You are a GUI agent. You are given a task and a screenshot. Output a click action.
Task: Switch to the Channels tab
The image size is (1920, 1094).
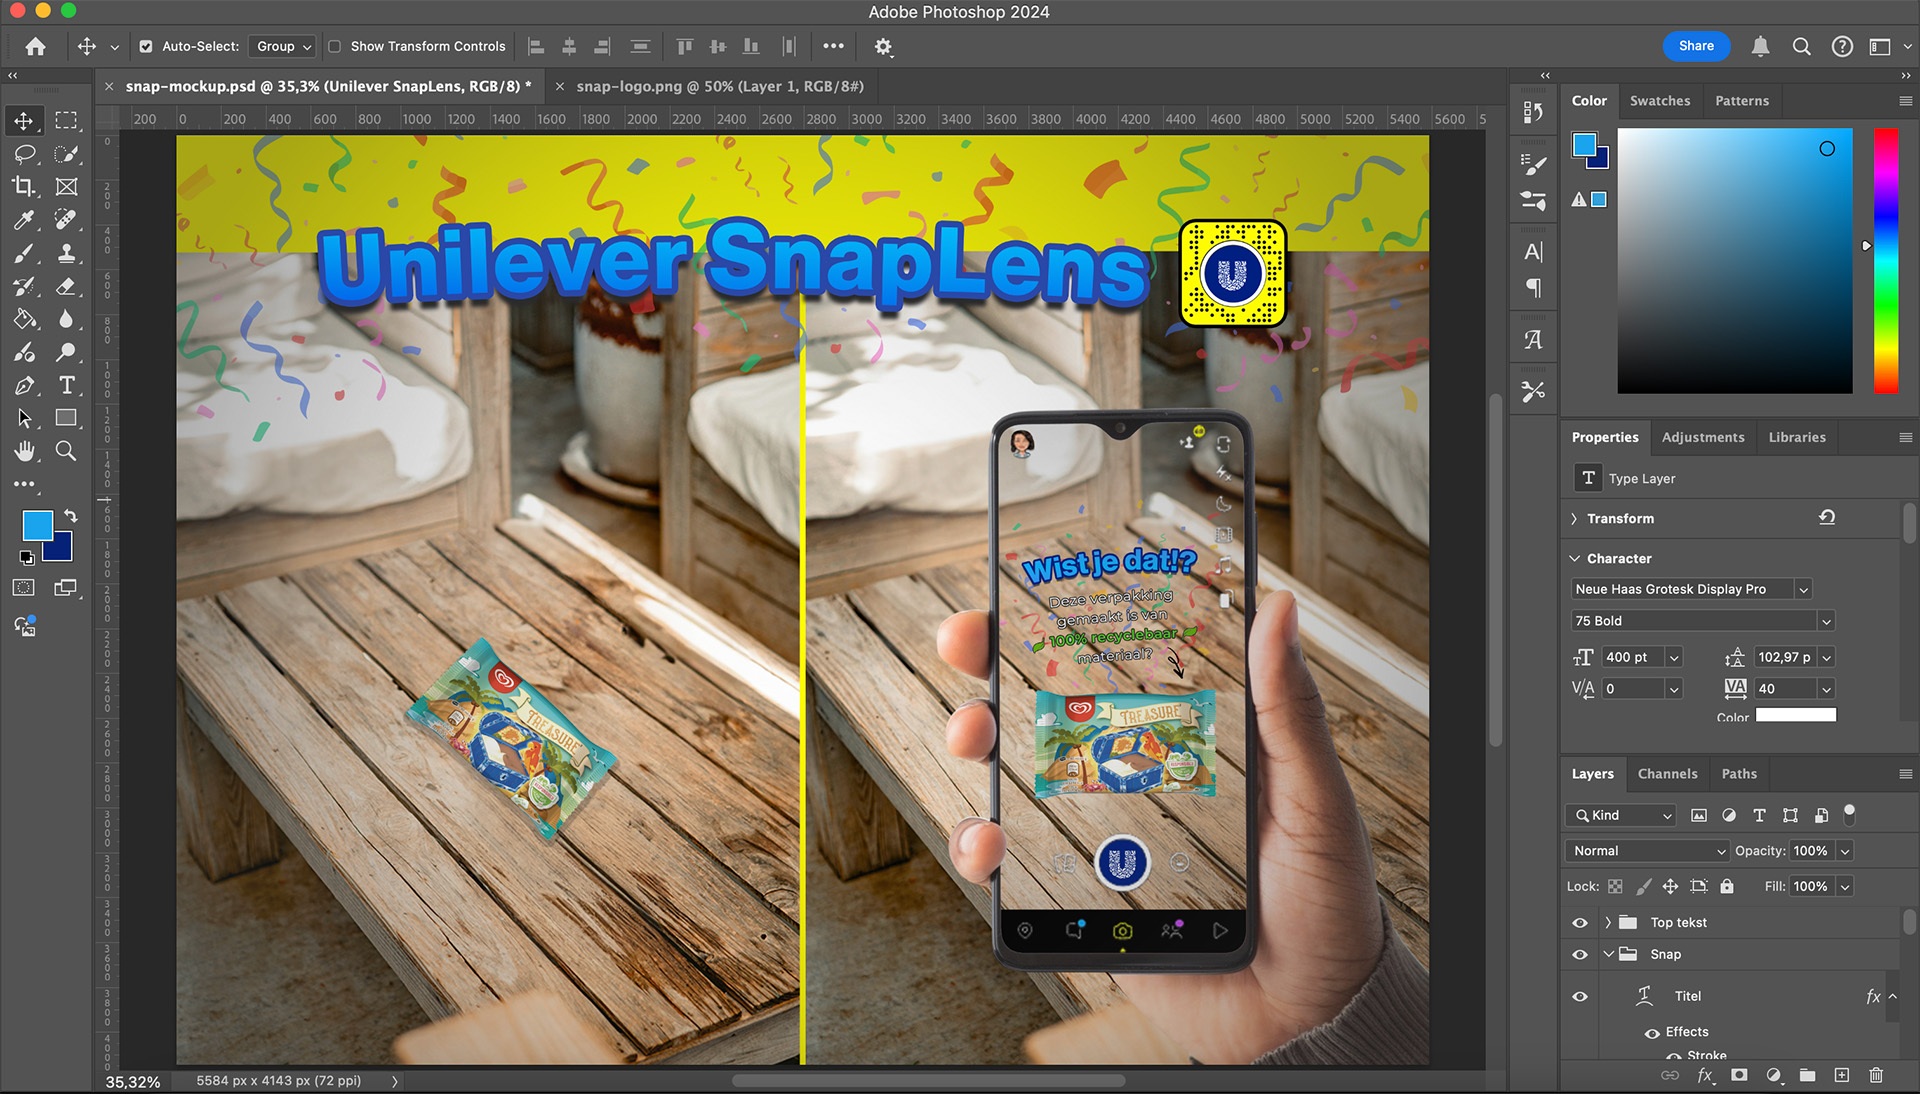[1667, 774]
